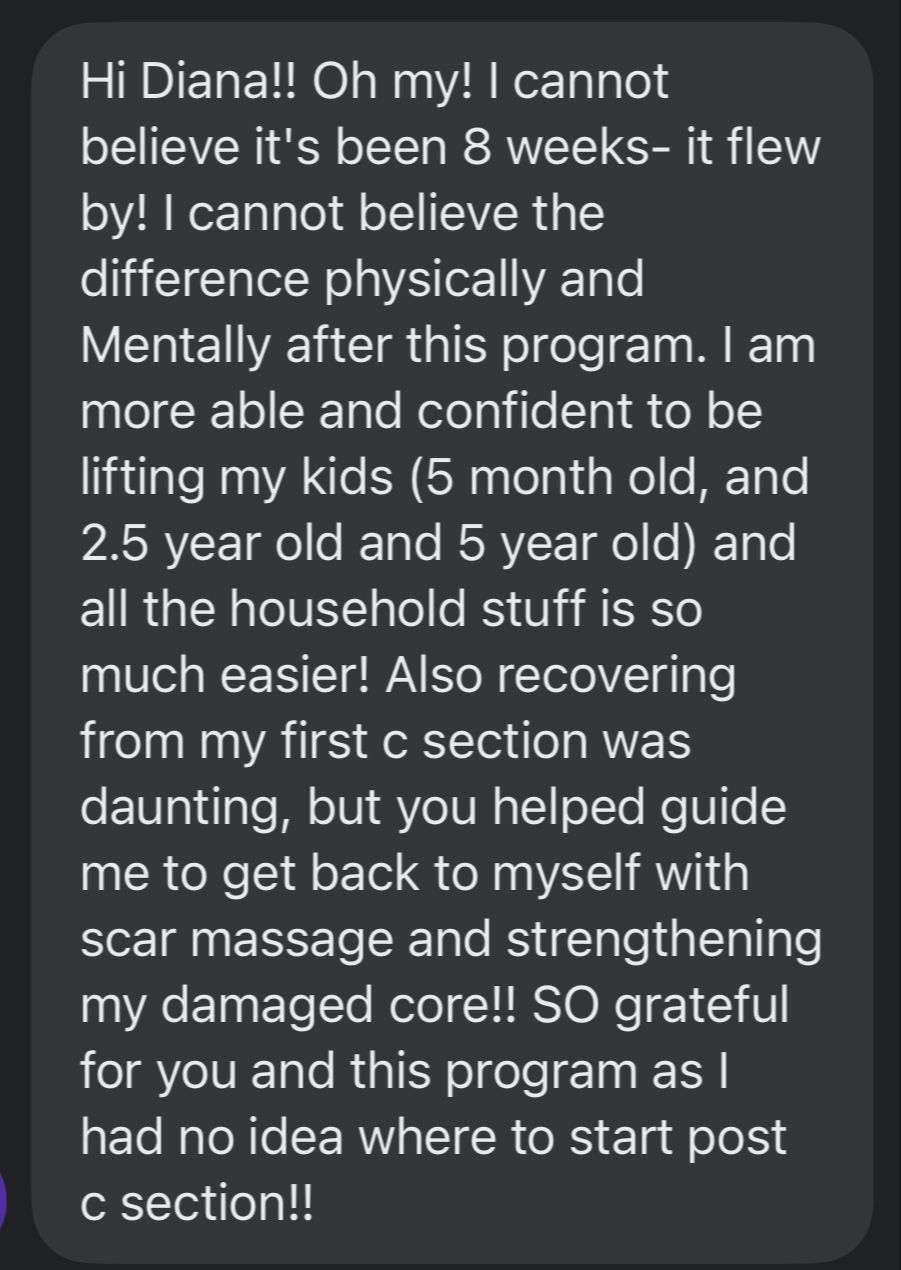Select the gray message bubble
This screenshot has height=1270, width=901.
pyautogui.click(x=452, y=642)
